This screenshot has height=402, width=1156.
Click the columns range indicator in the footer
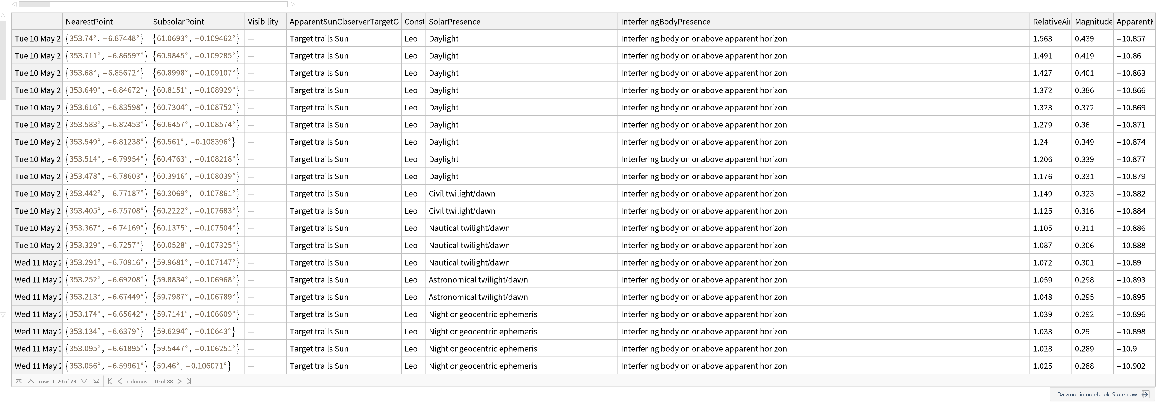(150, 381)
